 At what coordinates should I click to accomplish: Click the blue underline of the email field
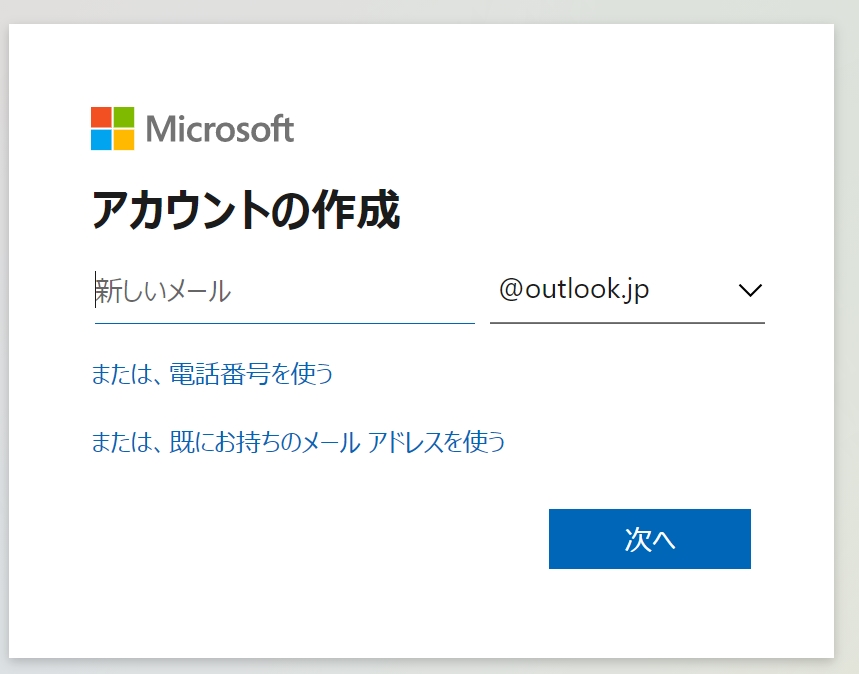(x=285, y=323)
